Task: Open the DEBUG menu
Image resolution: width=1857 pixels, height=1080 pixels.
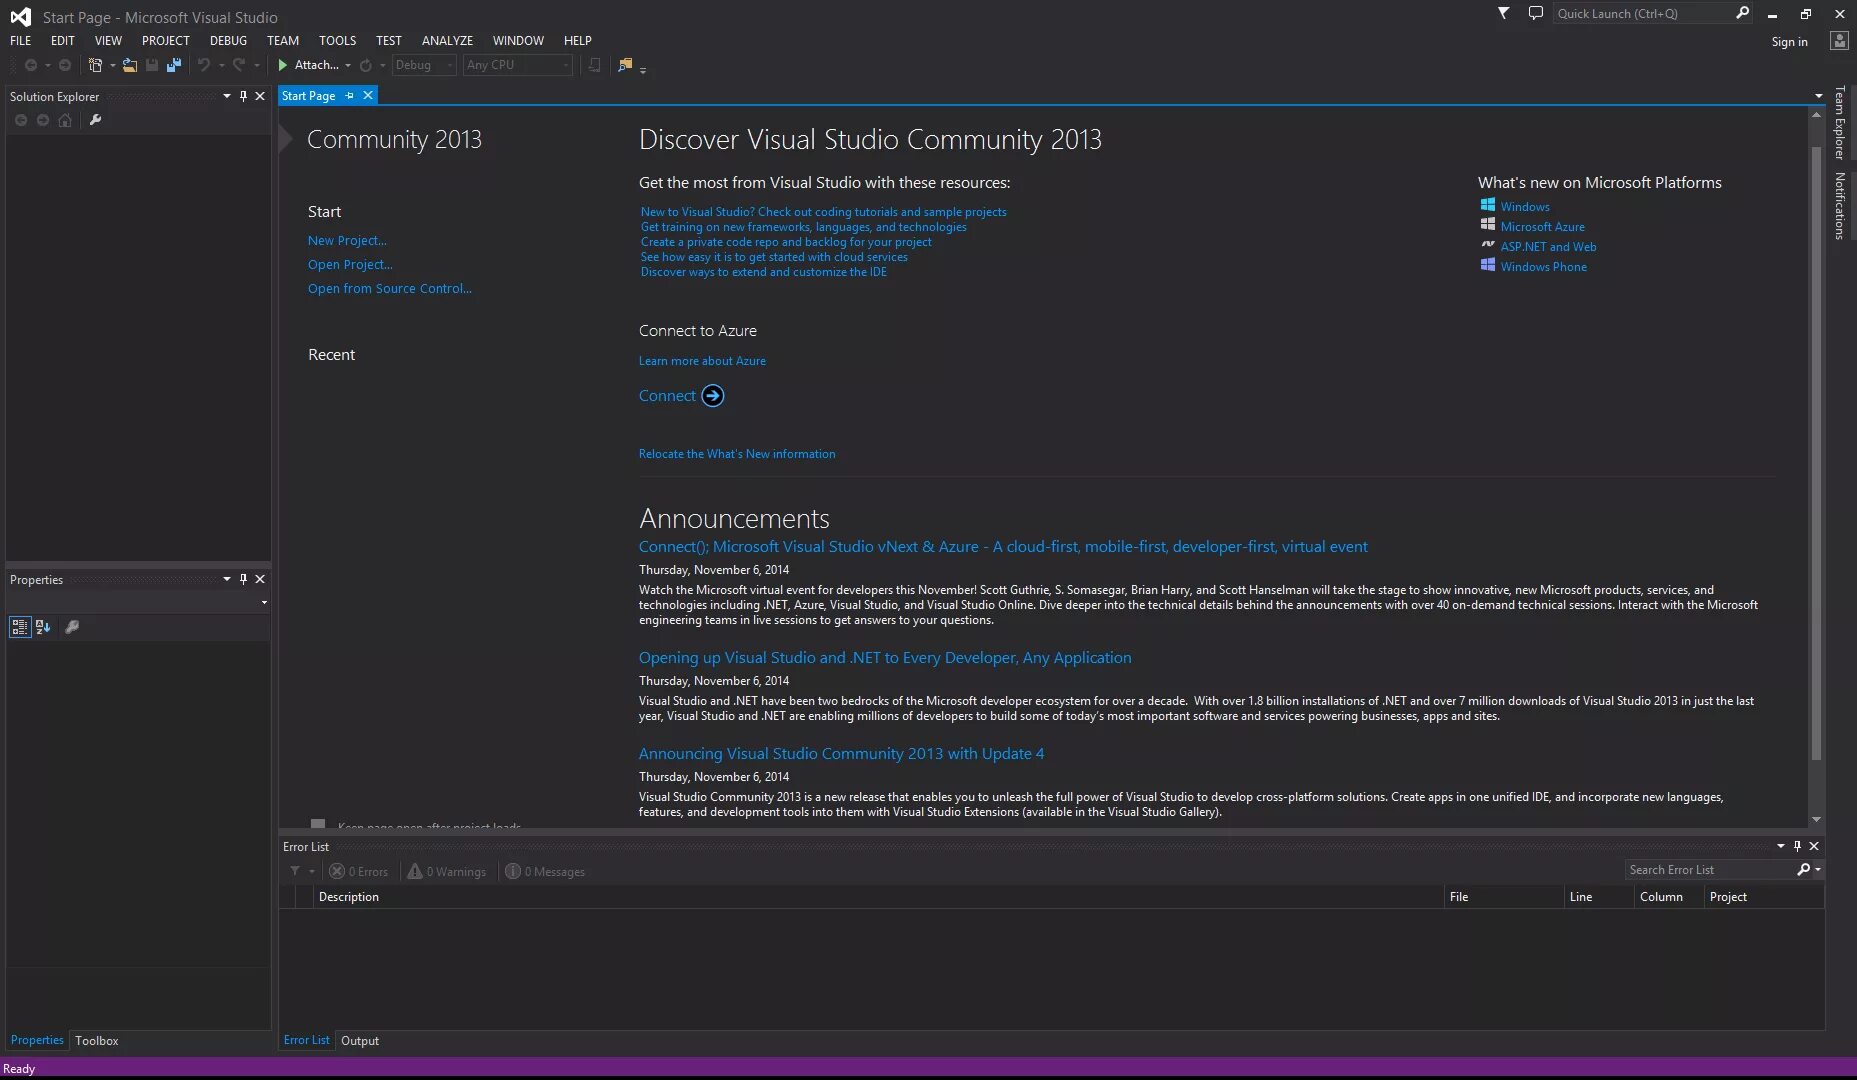Action: click(x=228, y=41)
